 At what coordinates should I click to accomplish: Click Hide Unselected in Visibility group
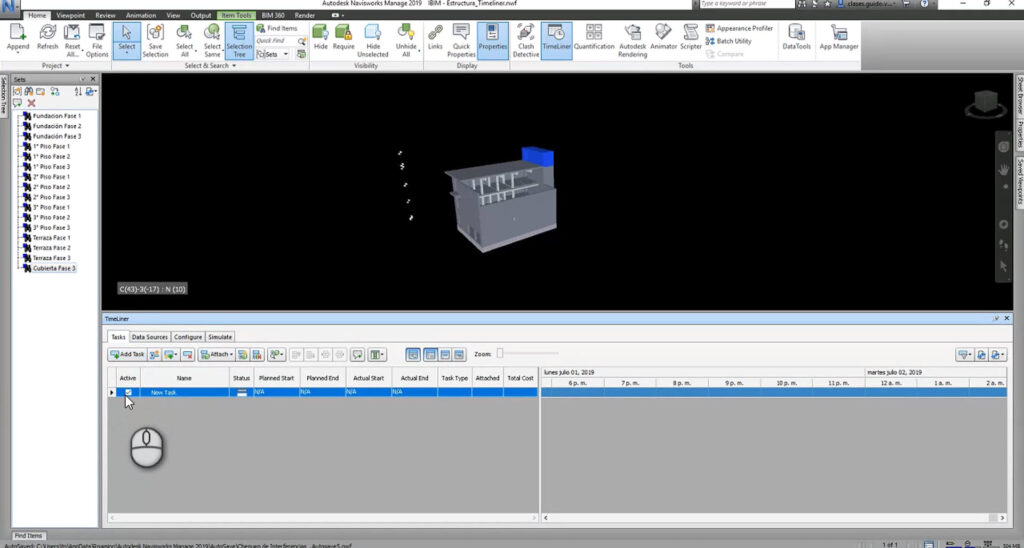click(373, 40)
